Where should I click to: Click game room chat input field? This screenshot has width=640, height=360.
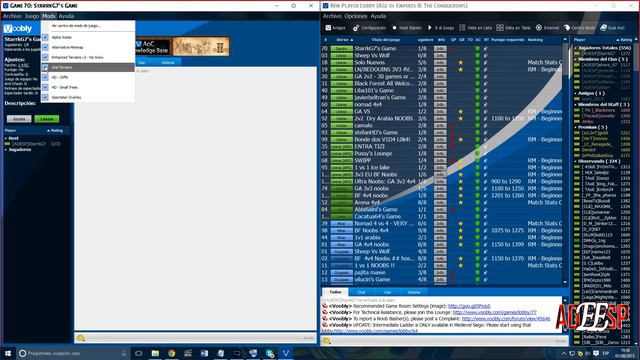pyautogui.click(x=196, y=338)
